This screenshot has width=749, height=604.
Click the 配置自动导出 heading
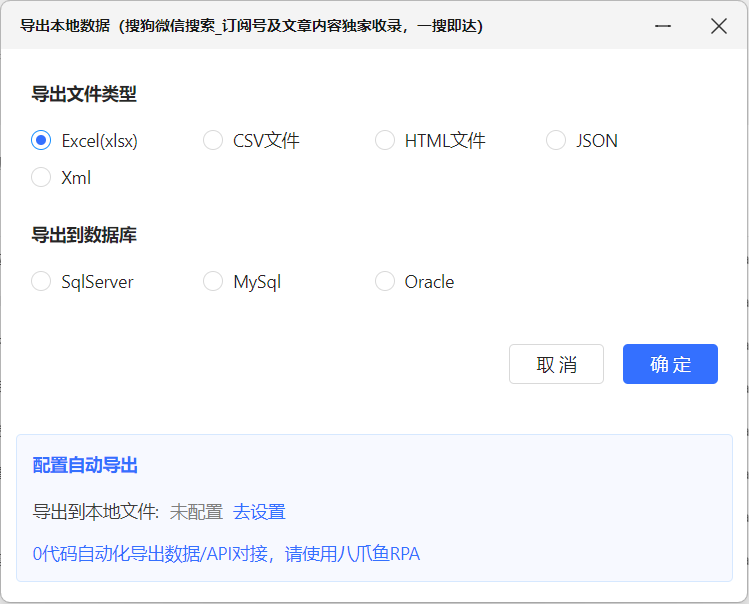[85, 465]
